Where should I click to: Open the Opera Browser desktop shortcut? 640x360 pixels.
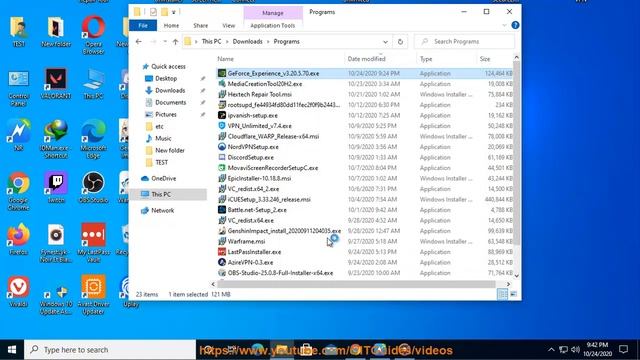pyautogui.click(x=93, y=35)
